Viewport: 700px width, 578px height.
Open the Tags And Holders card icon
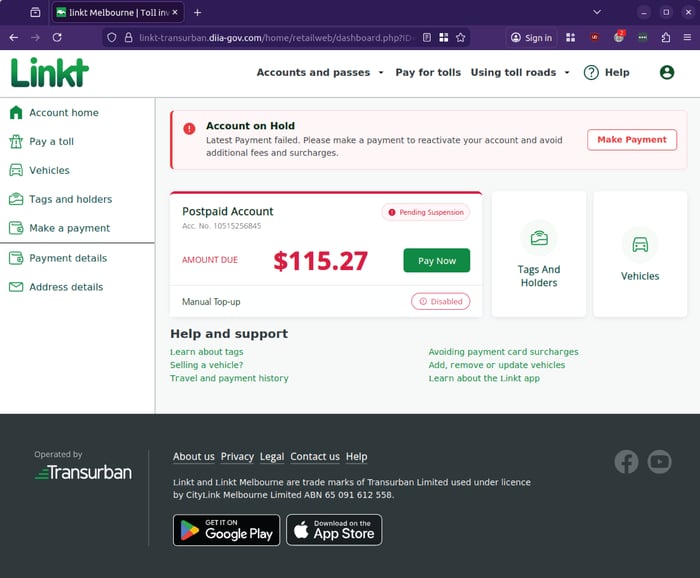point(539,238)
